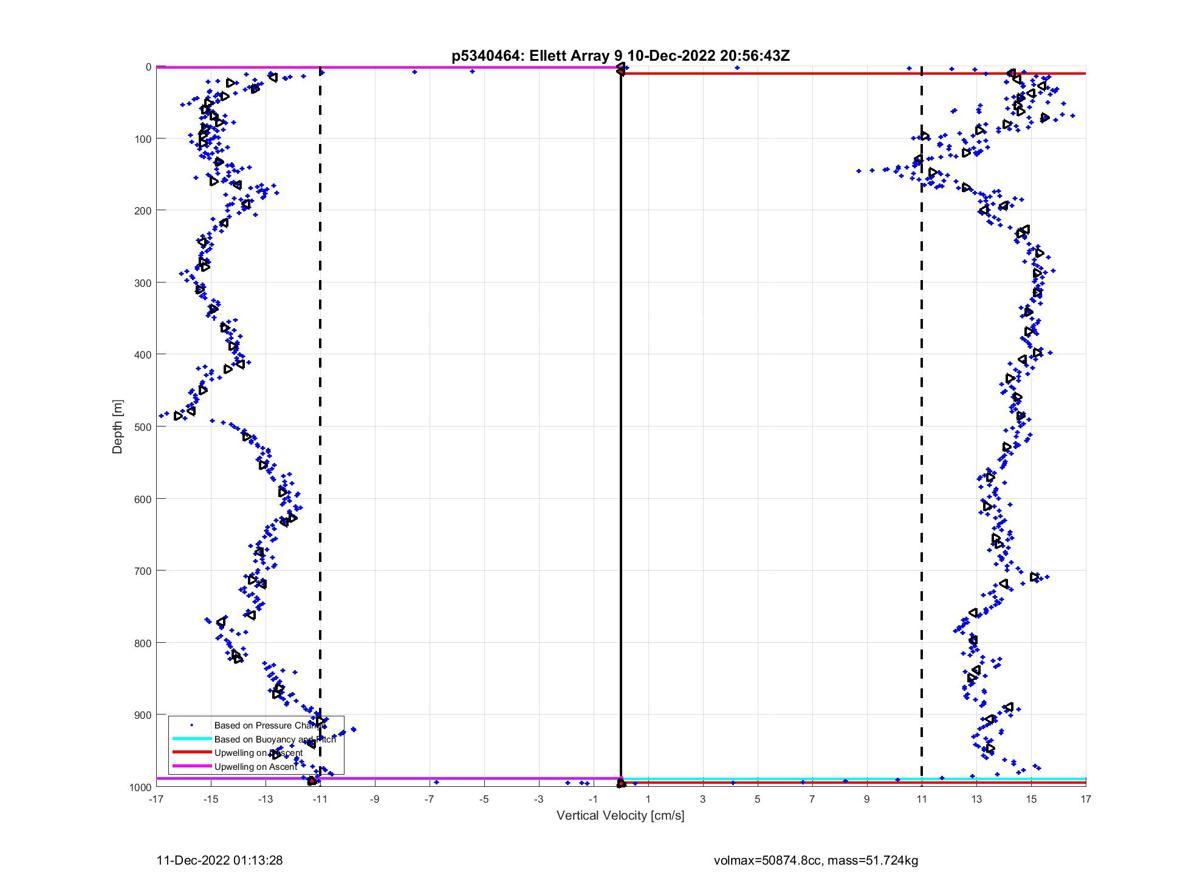Click the blue dot marker in the legend
This screenshot has width=1200, height=885.
tap(191, 724)
